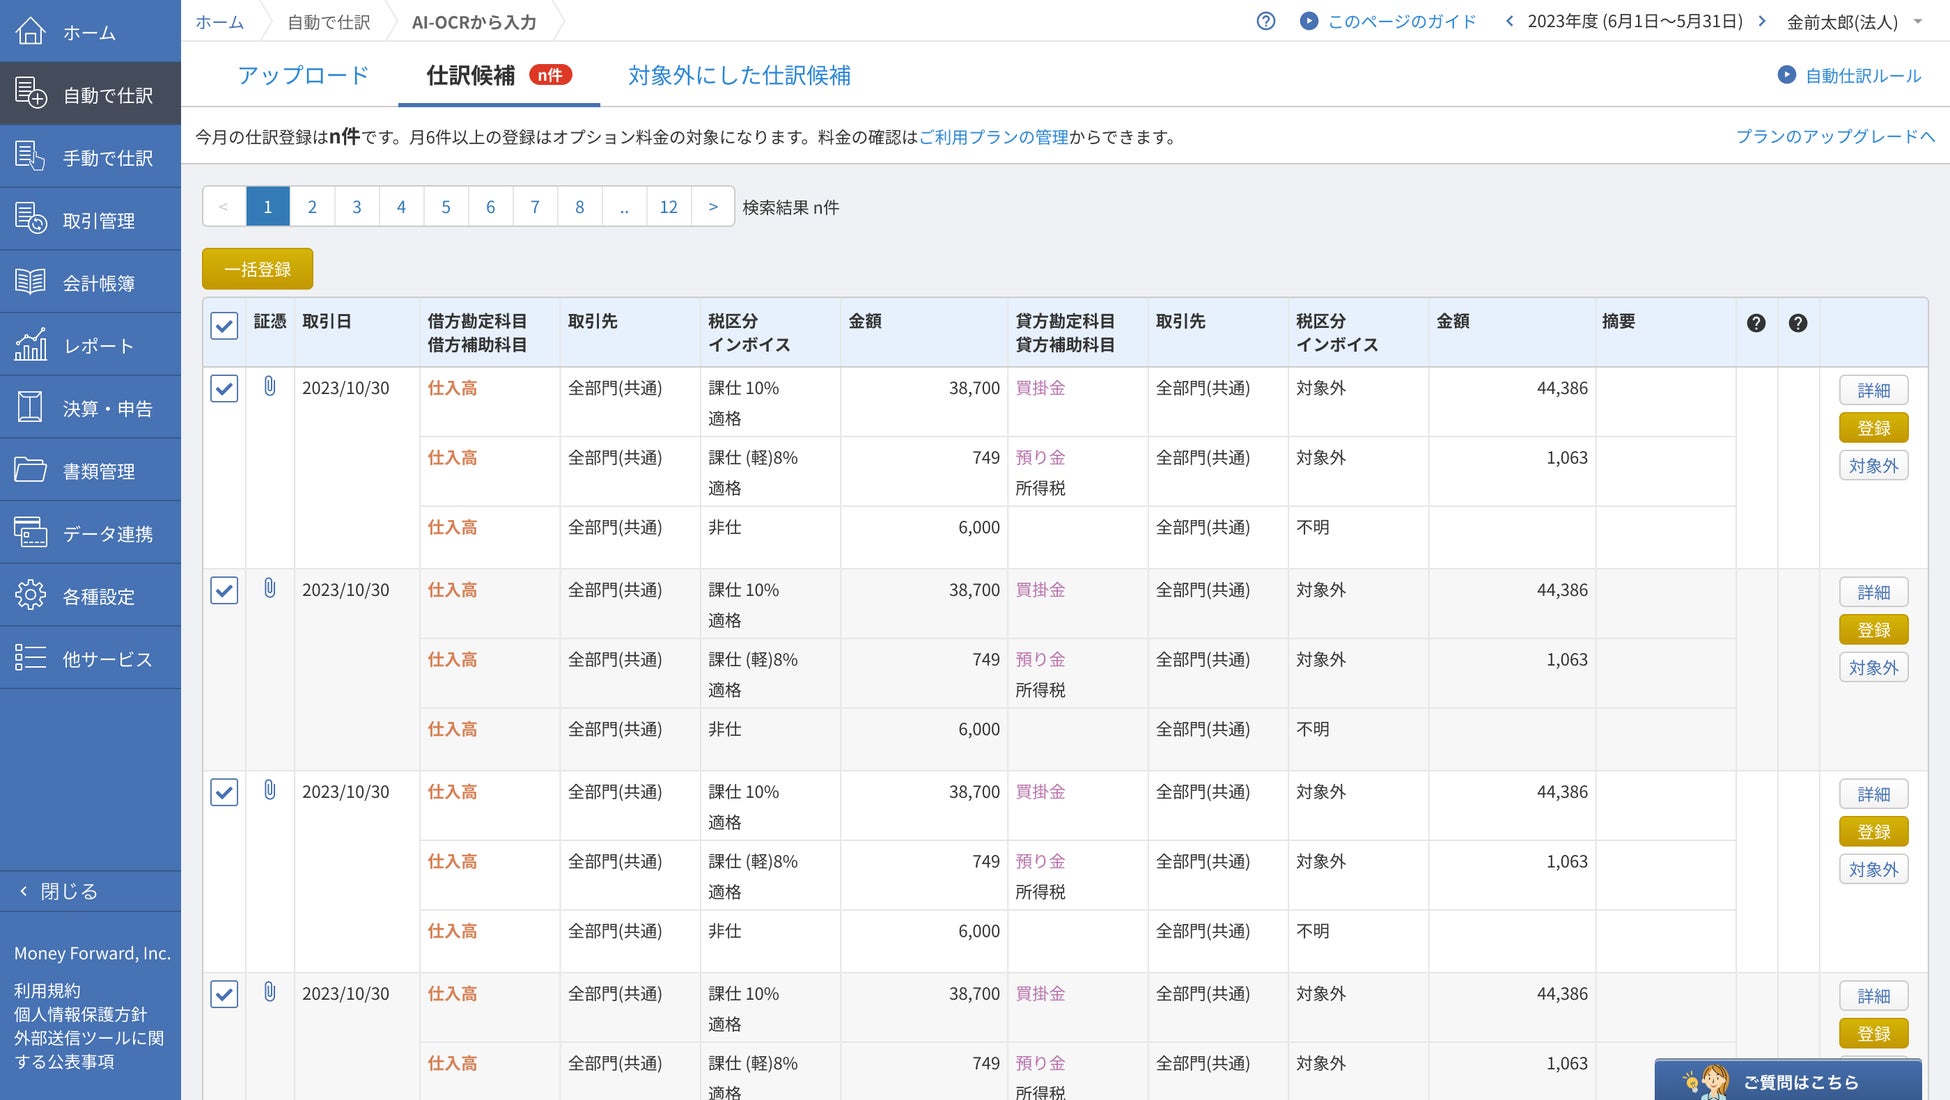Click the レポート chart icon in sidebar
Image resolution: width=1950 pixels, height=1100 pixels.
click(x=31, y=345)
